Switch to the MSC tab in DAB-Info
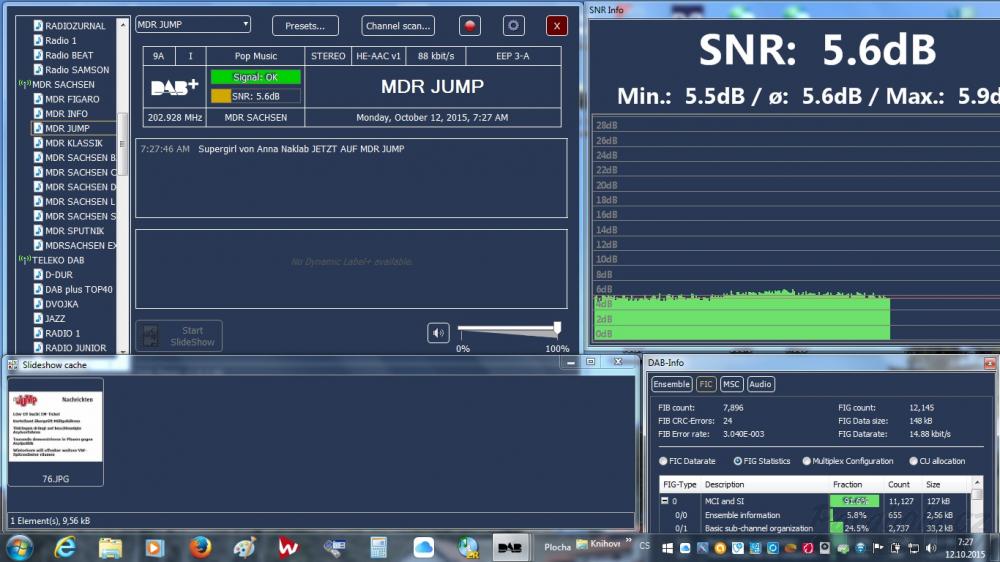The image size is (1000, 562). click(x=731, y=384)
